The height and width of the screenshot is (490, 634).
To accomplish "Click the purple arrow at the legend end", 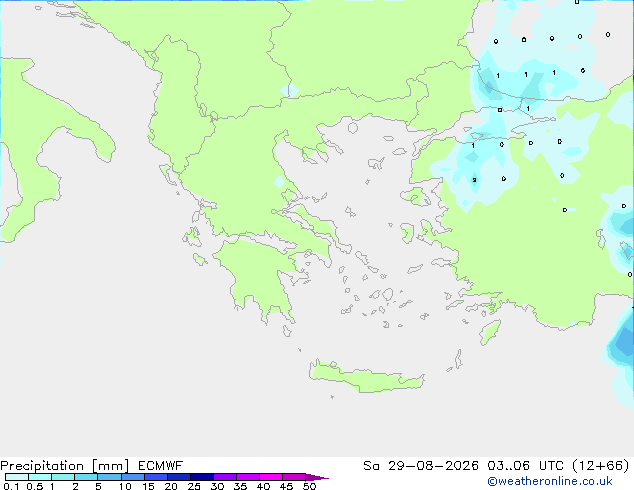I will (317, 477).
